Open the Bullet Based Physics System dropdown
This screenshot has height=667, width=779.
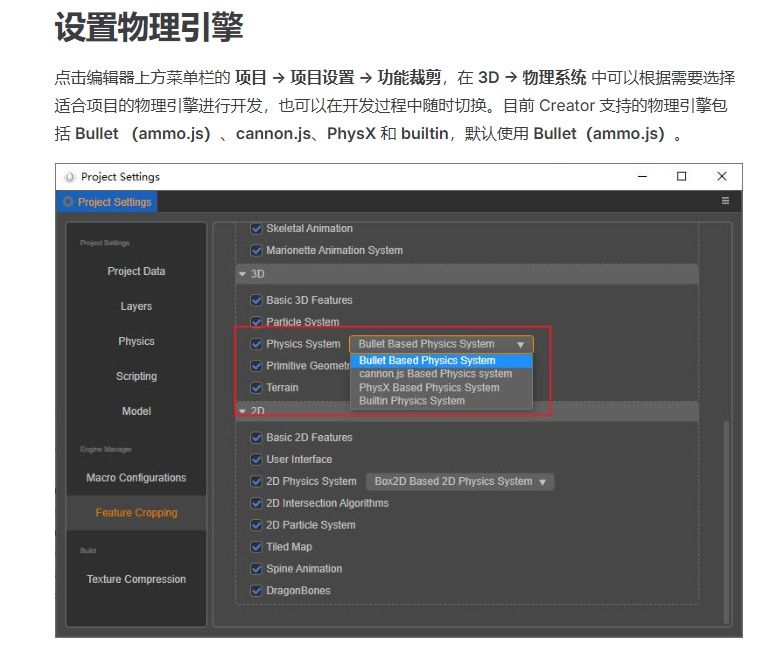tap(441, 344)
